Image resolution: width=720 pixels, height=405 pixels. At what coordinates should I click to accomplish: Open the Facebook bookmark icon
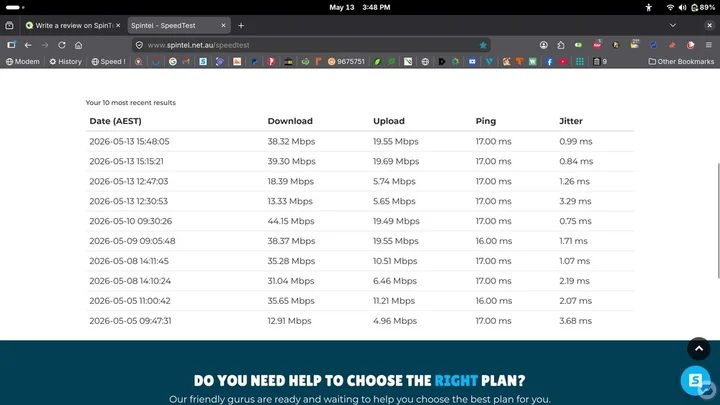tap(550, 62)
